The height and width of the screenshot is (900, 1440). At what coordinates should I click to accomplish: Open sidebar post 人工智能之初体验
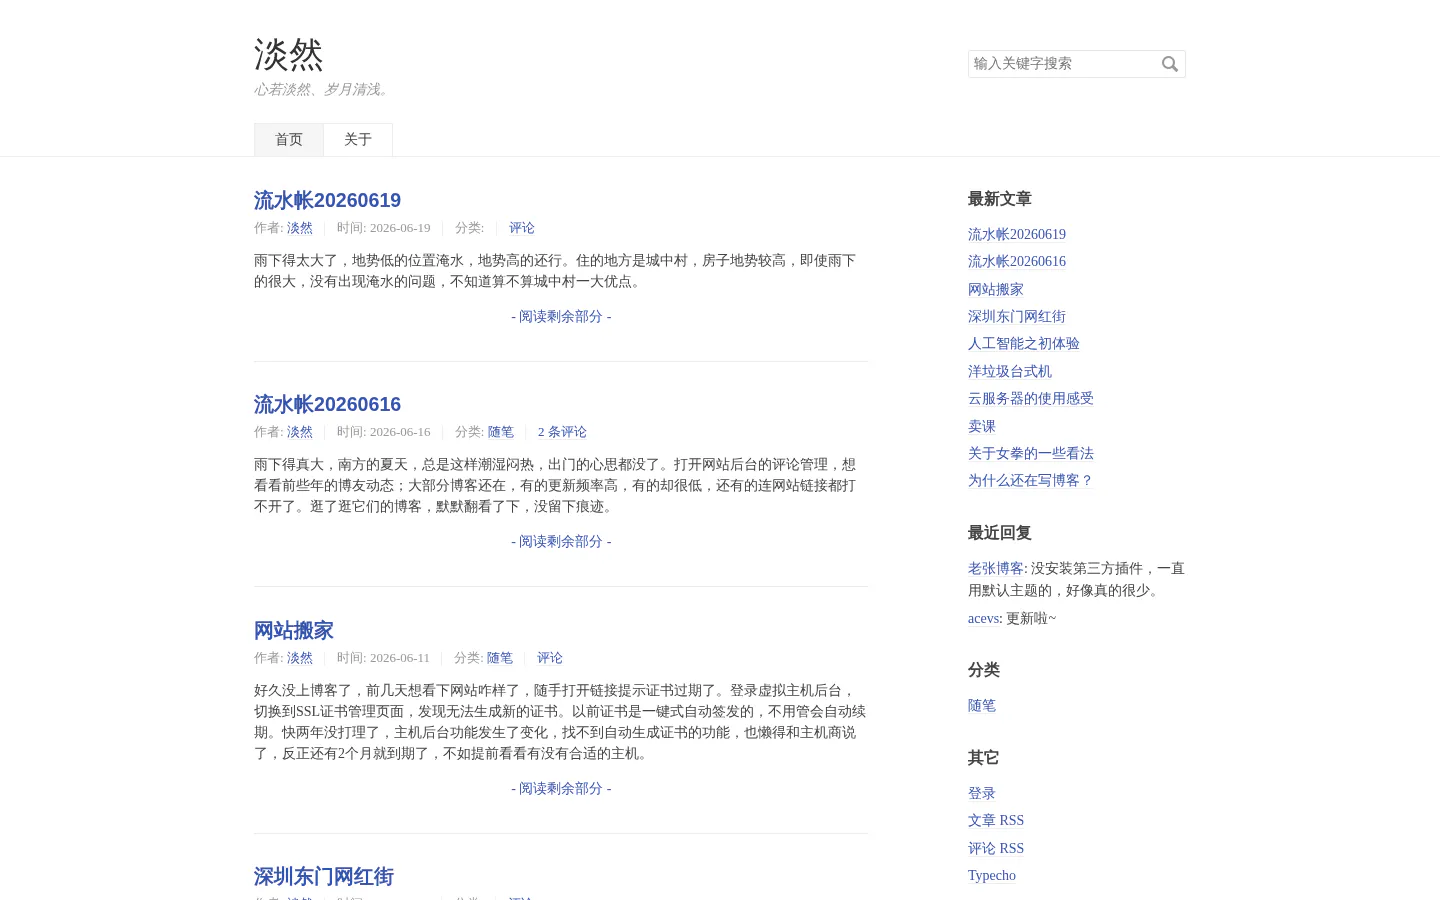(x=1024, y=344)
